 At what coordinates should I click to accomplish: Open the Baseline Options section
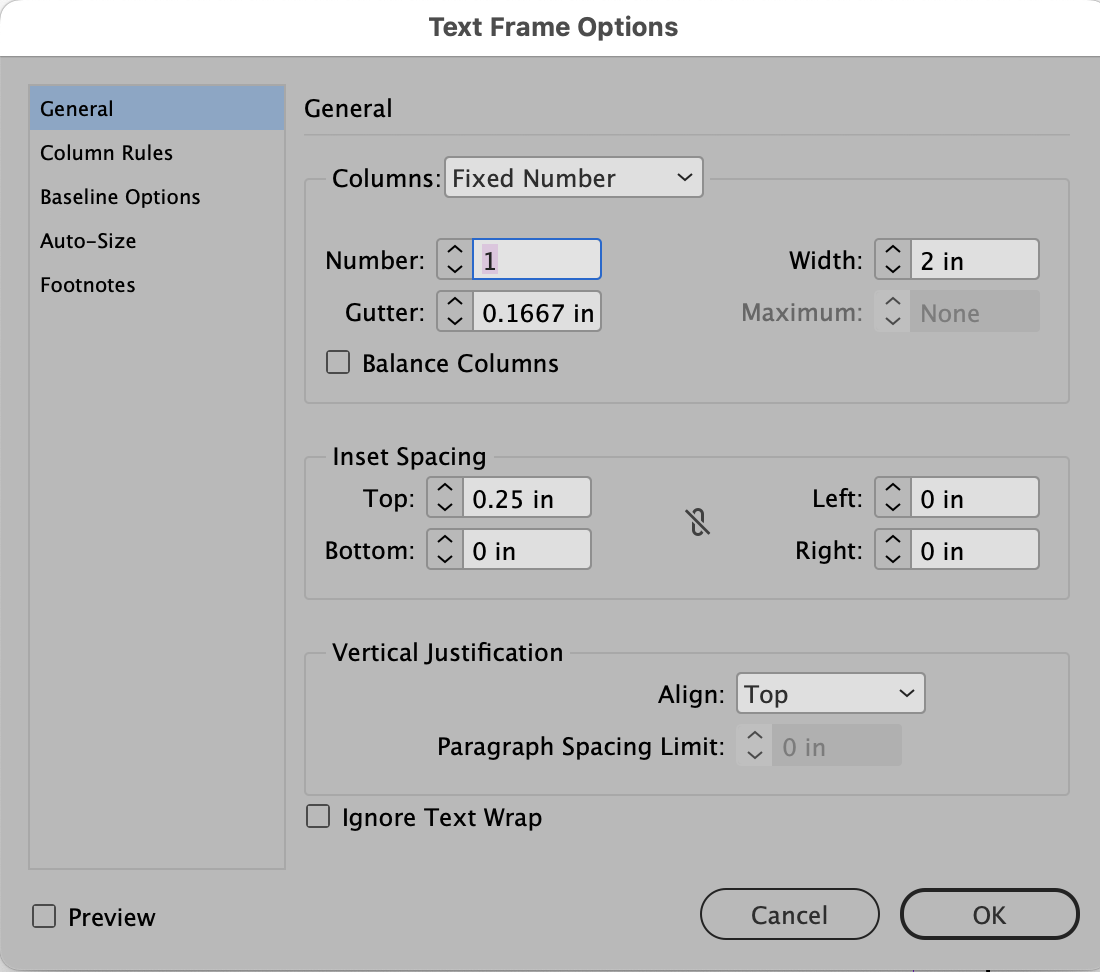120,196
